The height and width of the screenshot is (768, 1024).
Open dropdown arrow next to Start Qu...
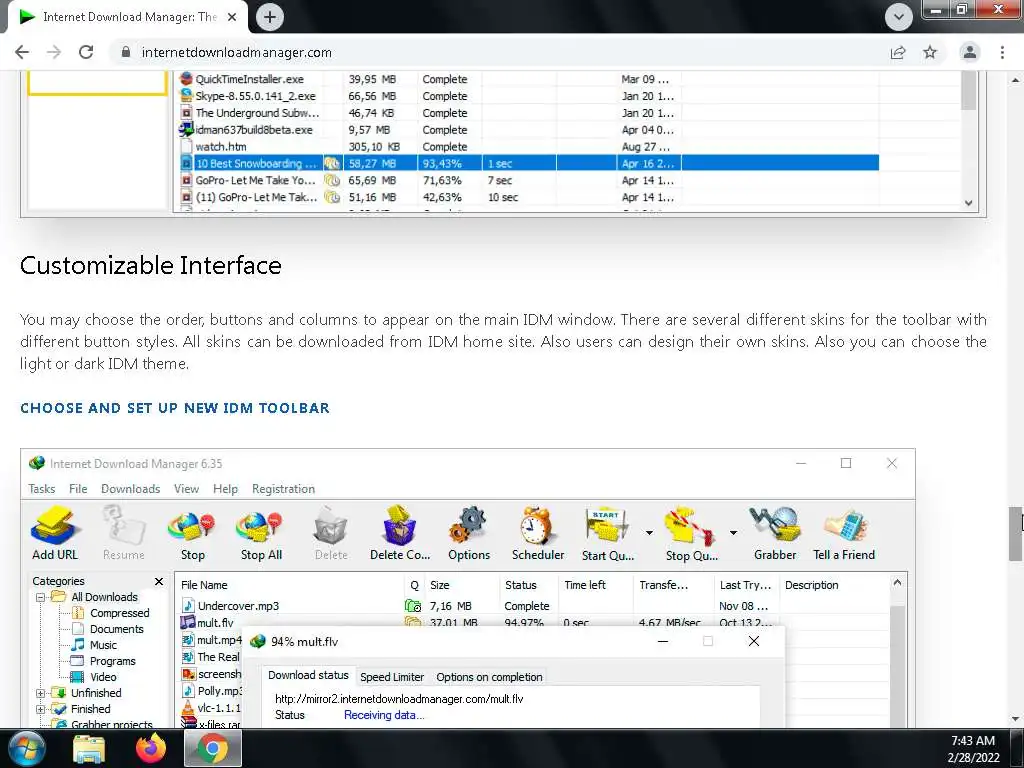click(649, 533)
